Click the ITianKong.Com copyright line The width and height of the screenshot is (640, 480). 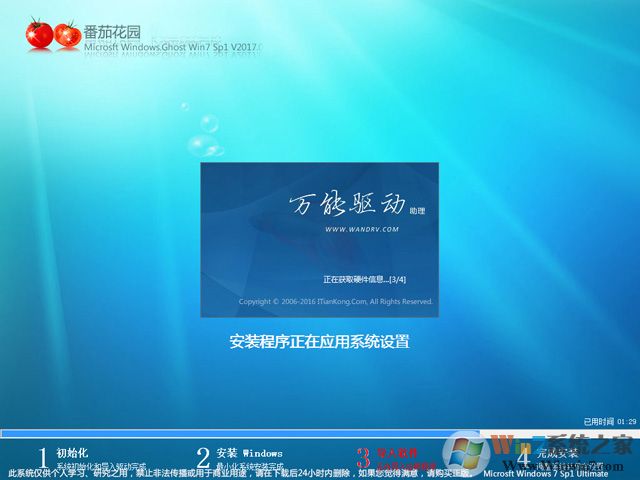(336, 302)
